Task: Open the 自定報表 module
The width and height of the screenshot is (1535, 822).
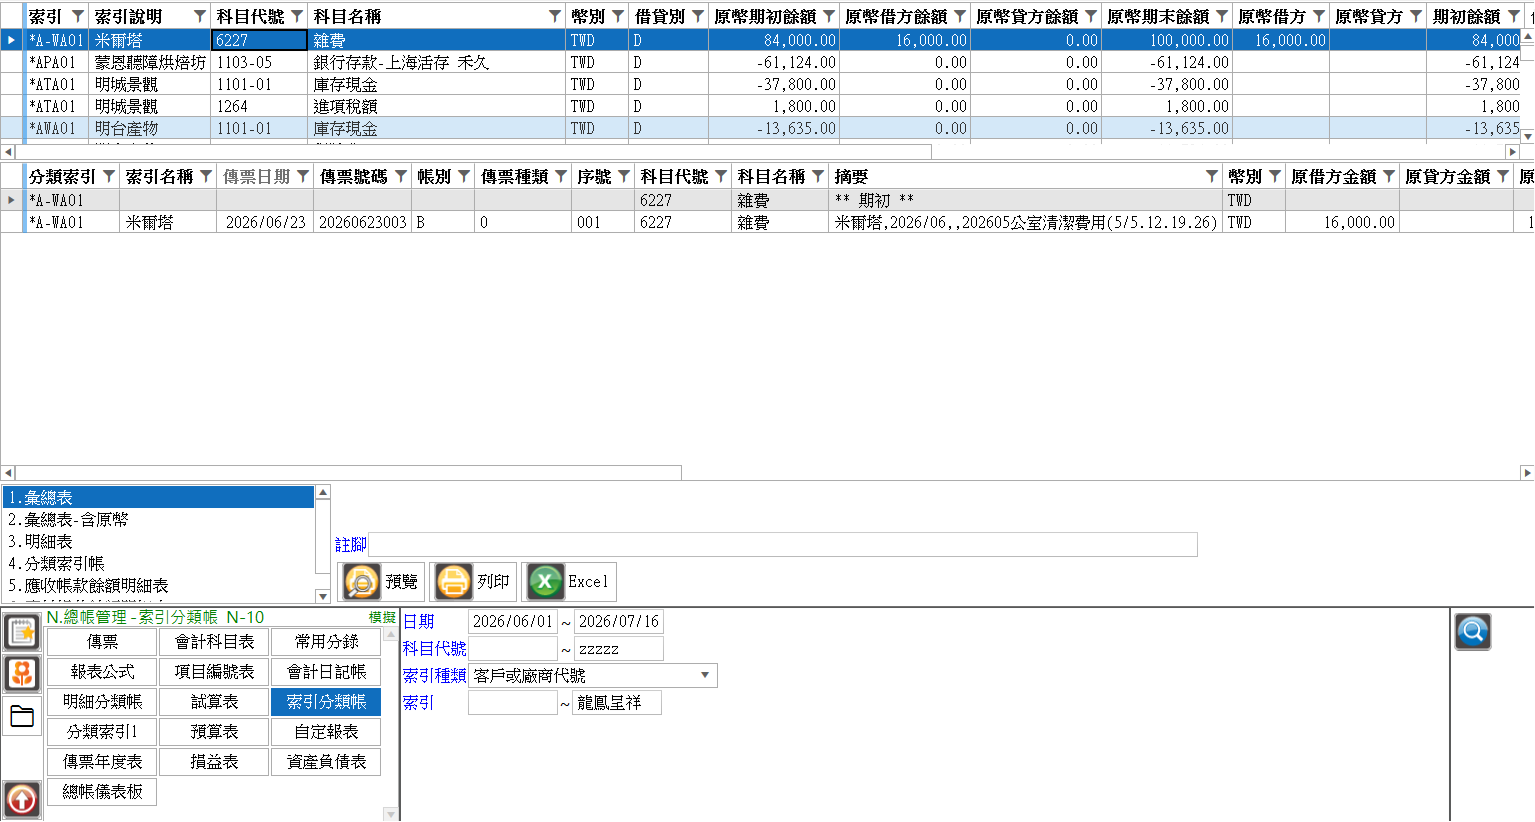Action: click(326, 732)
